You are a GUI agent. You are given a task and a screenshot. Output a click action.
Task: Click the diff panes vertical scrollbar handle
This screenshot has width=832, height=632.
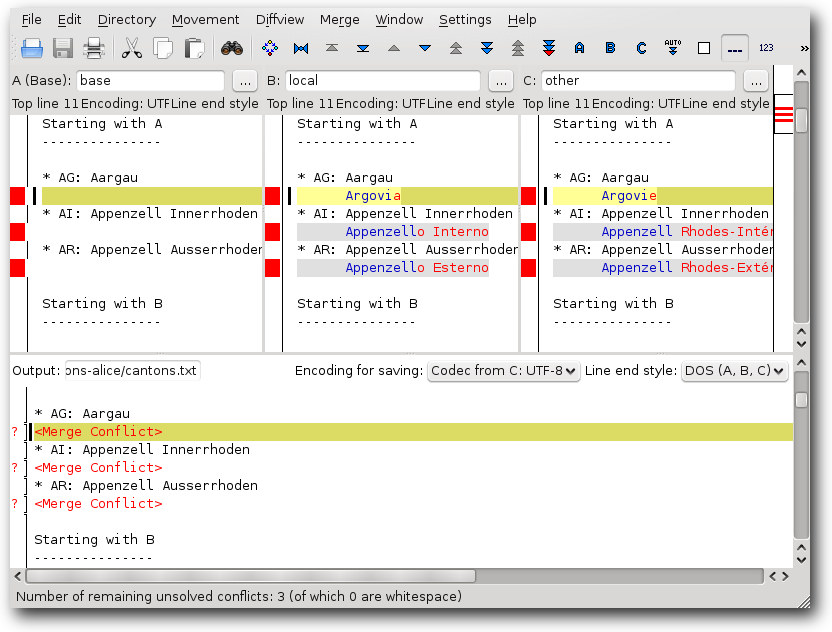point(801,120)
